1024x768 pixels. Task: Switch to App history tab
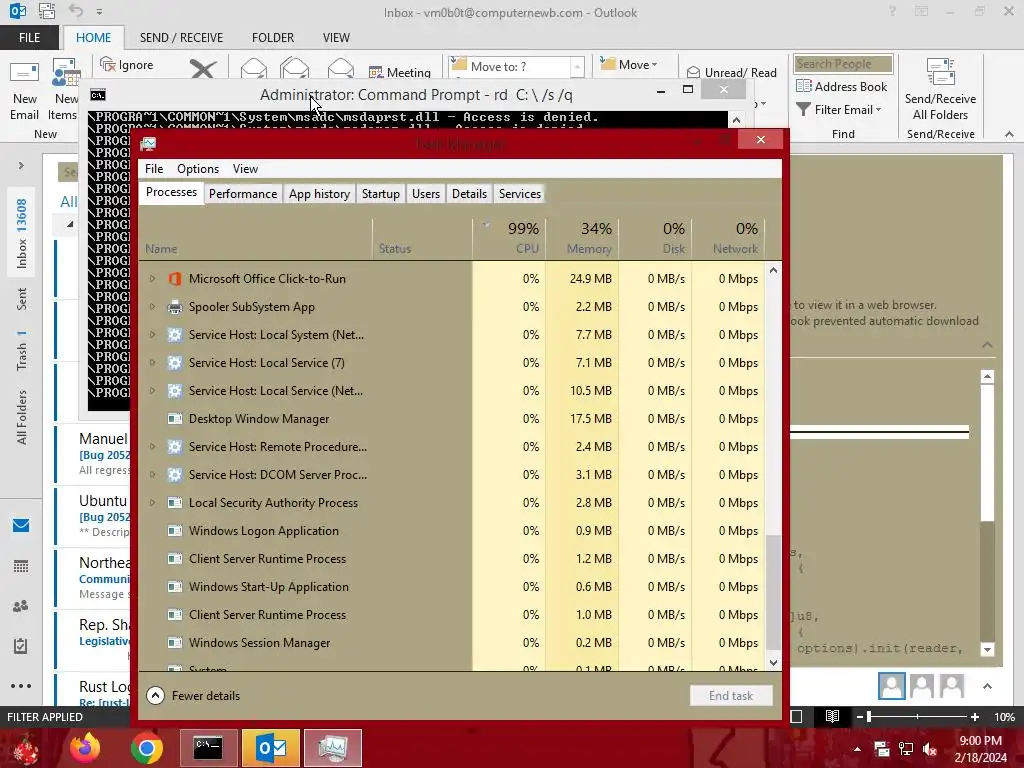[319, 194]
